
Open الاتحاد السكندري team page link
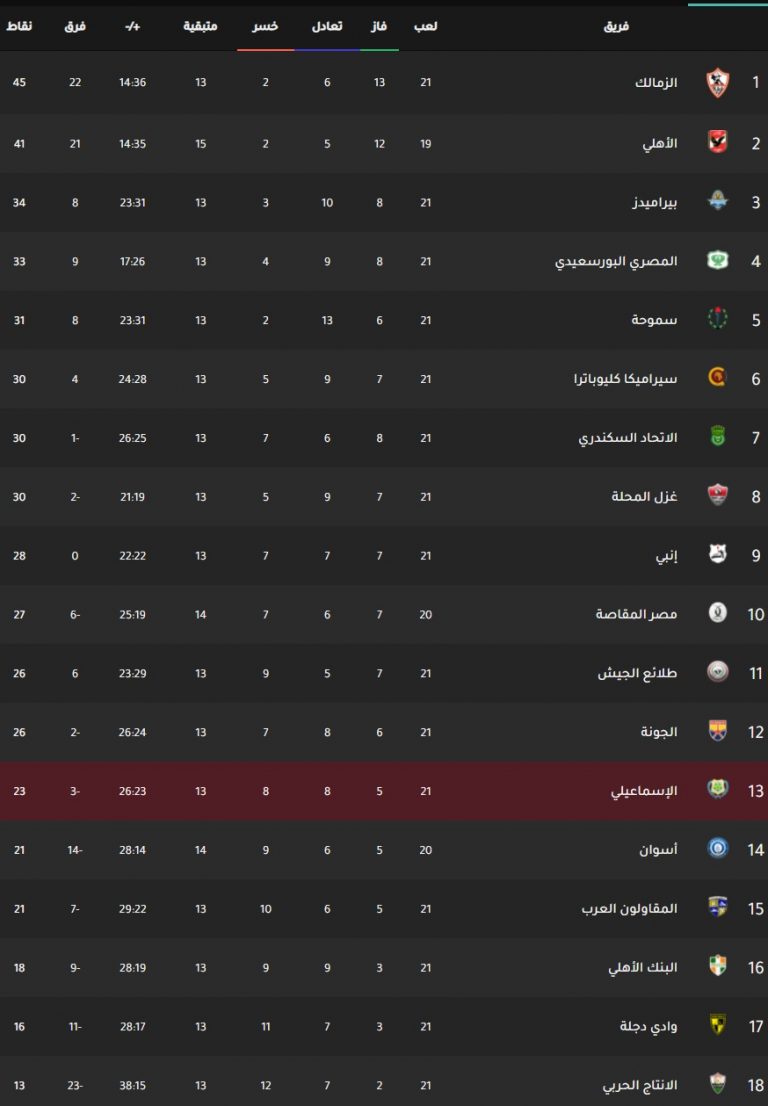tap(628, 438)
